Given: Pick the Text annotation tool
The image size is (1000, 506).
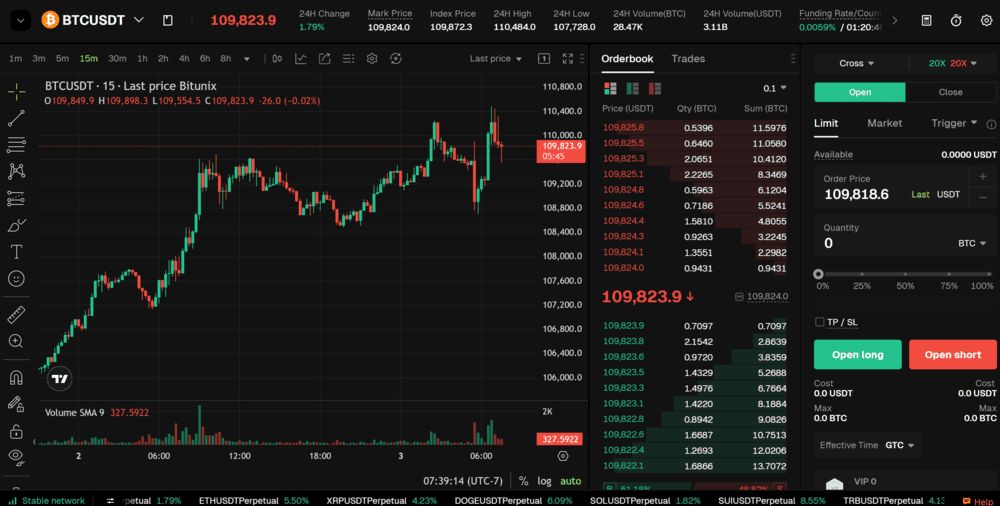Looking at the screenshot, I should [x=16, y=251].
